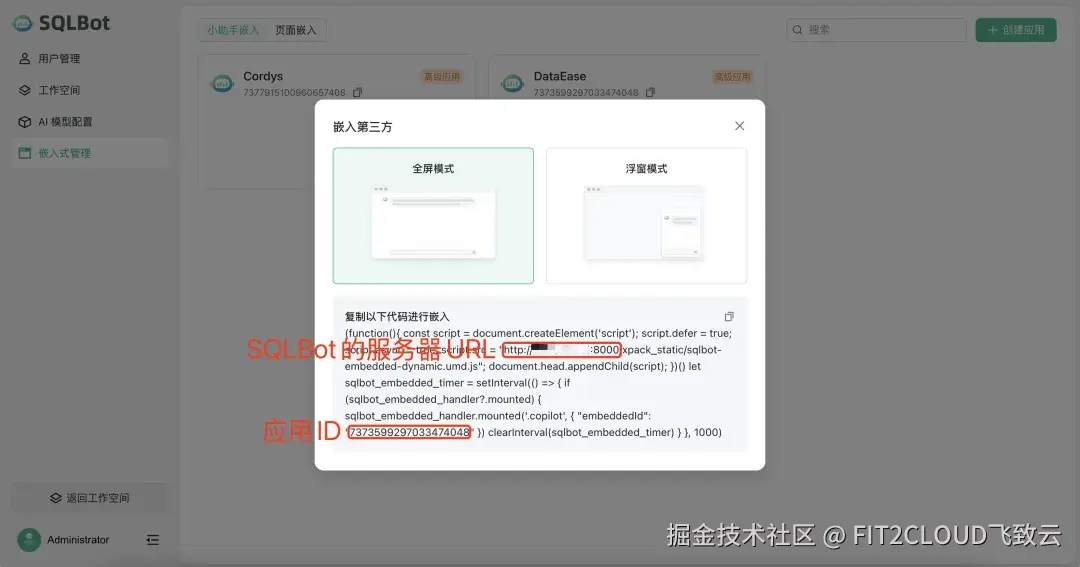Screen dimensions: 1080x567
Task: Click the Administrator username
Action: point(78,540)
